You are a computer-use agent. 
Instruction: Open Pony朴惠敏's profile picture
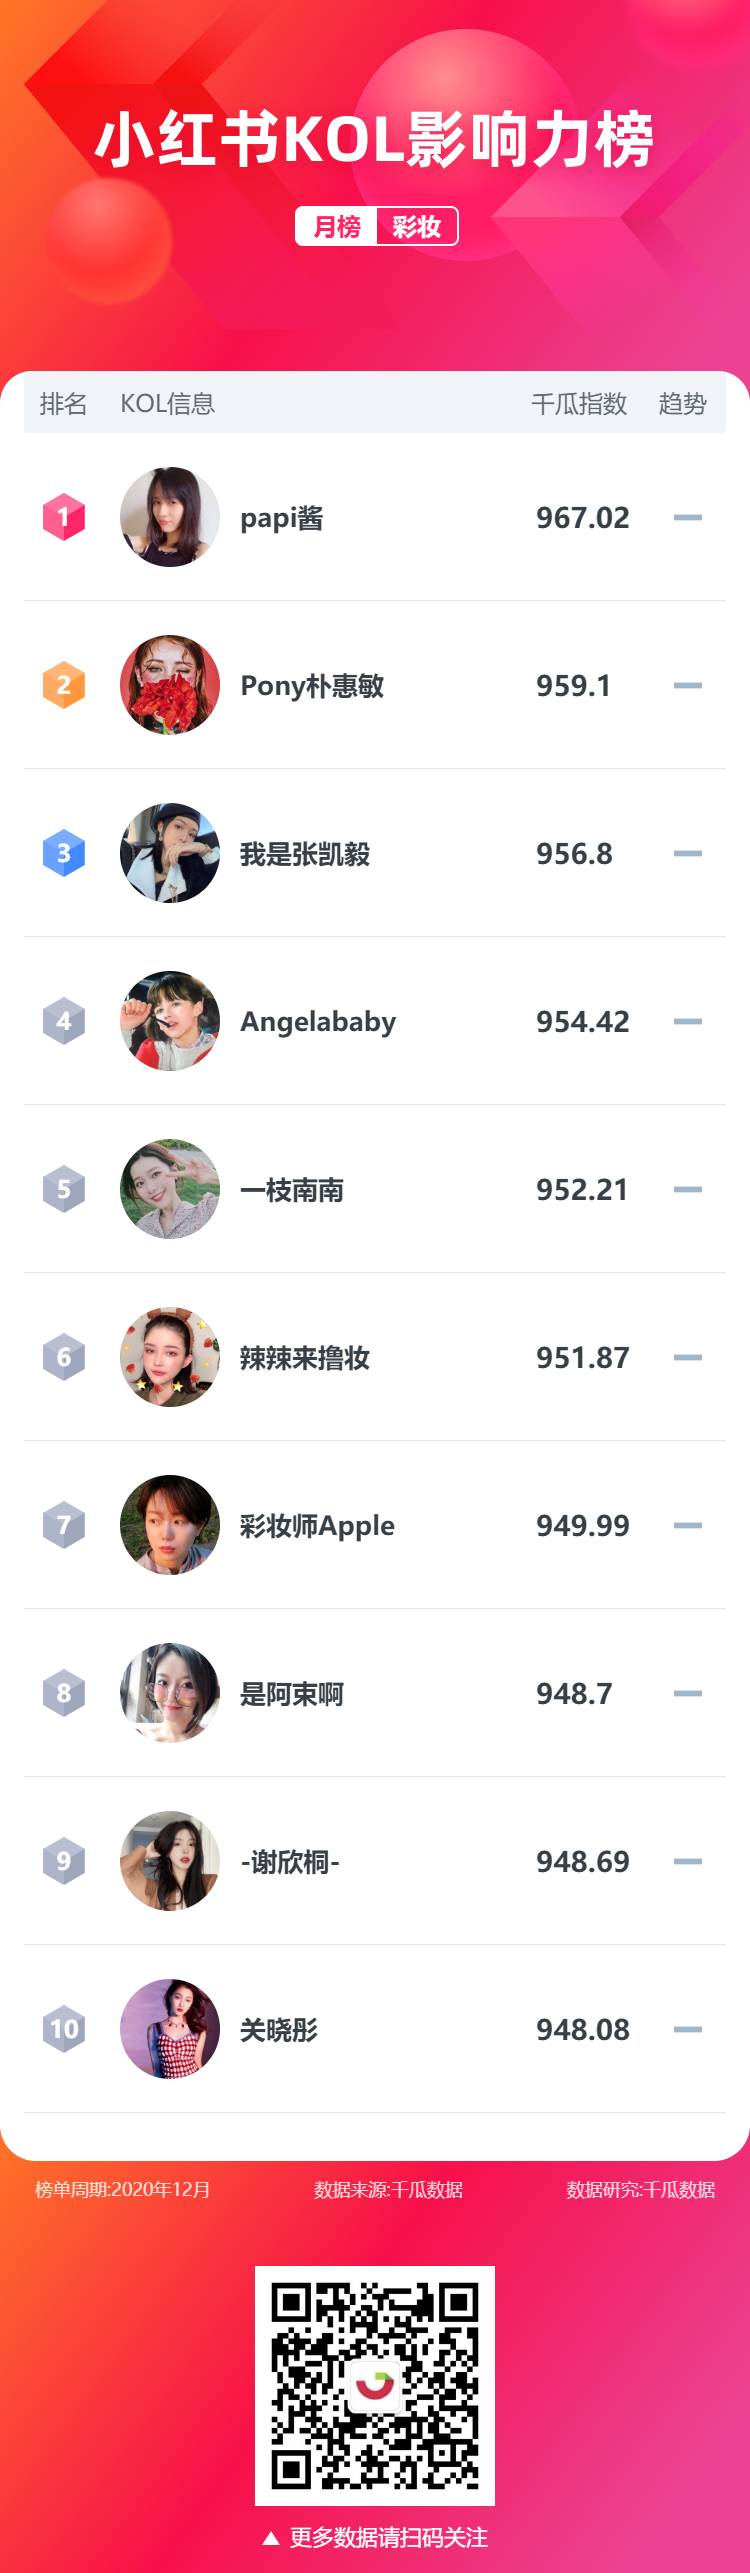(170, 685)
